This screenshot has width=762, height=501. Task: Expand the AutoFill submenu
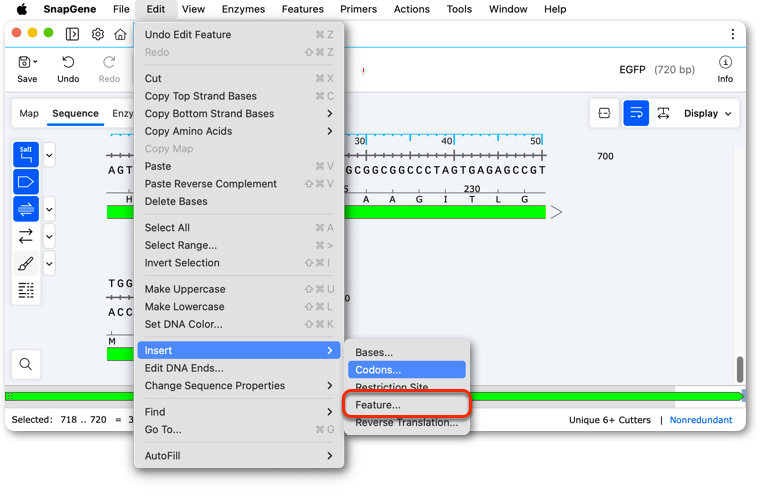[x=239, y=456]
